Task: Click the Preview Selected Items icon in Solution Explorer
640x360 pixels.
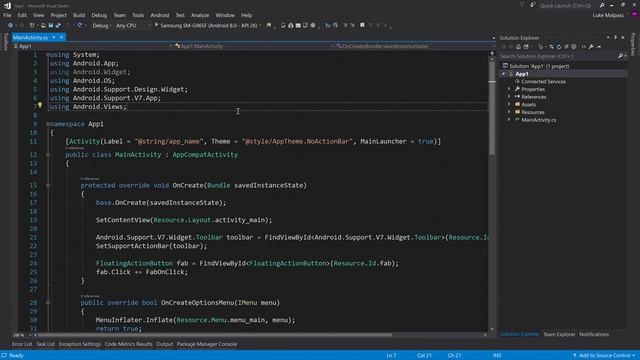Action: coord(599,47)
